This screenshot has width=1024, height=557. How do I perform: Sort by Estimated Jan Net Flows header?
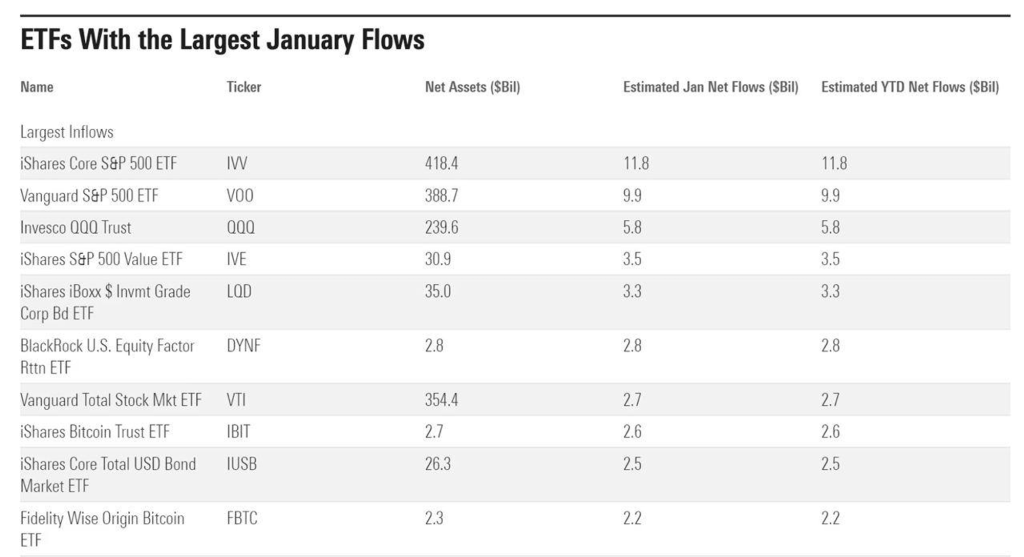coord(710,87)
